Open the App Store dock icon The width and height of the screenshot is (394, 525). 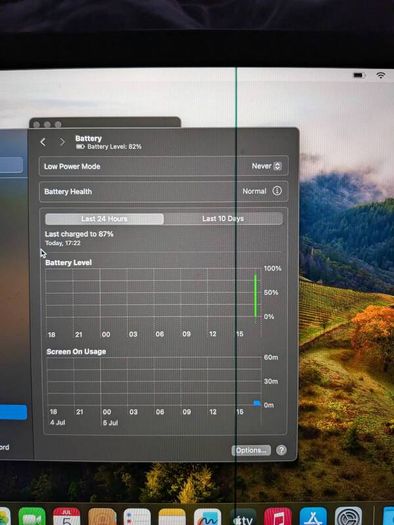(313, 517)
